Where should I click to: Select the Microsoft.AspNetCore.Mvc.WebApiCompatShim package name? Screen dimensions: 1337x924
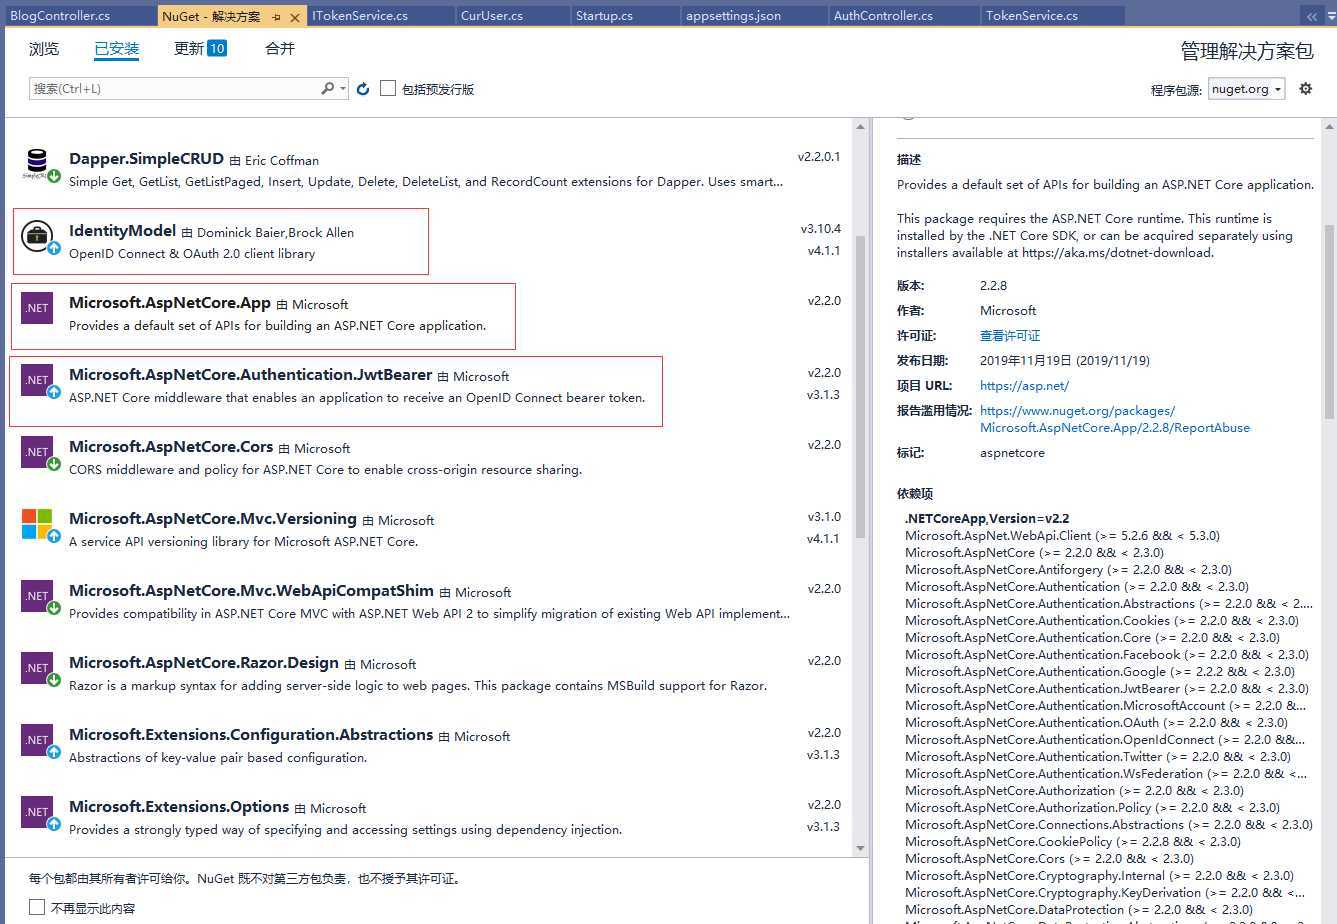(251, 591)
